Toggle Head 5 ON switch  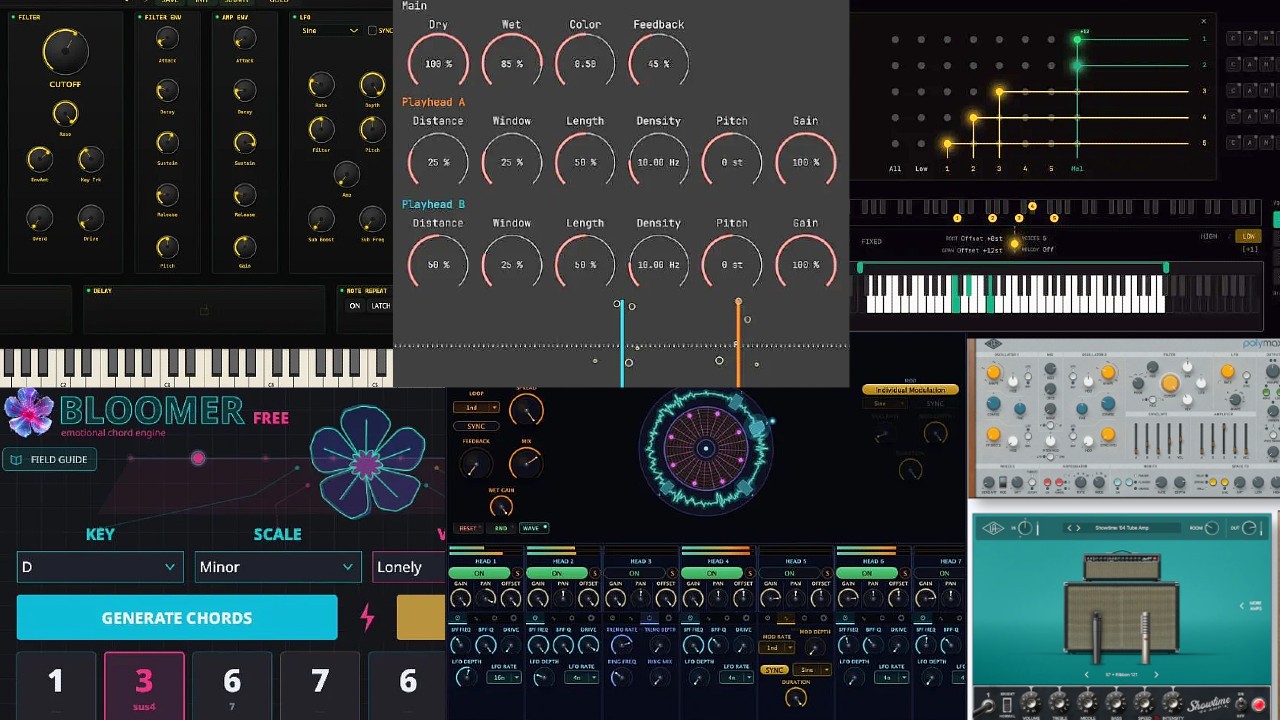tap(790, 573)
